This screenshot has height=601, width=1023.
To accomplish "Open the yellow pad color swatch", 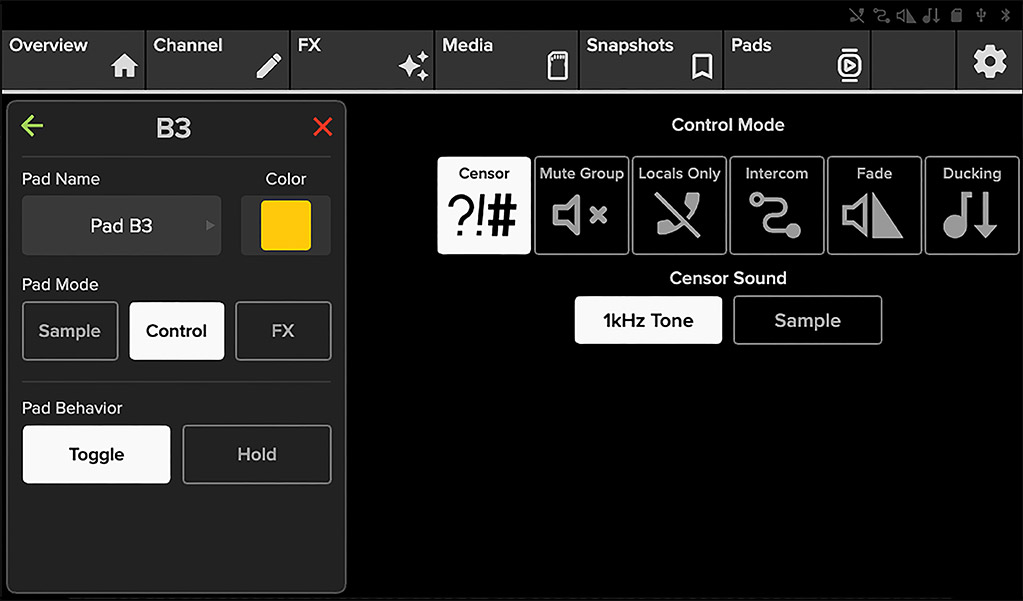I will [x=286, y=226].
